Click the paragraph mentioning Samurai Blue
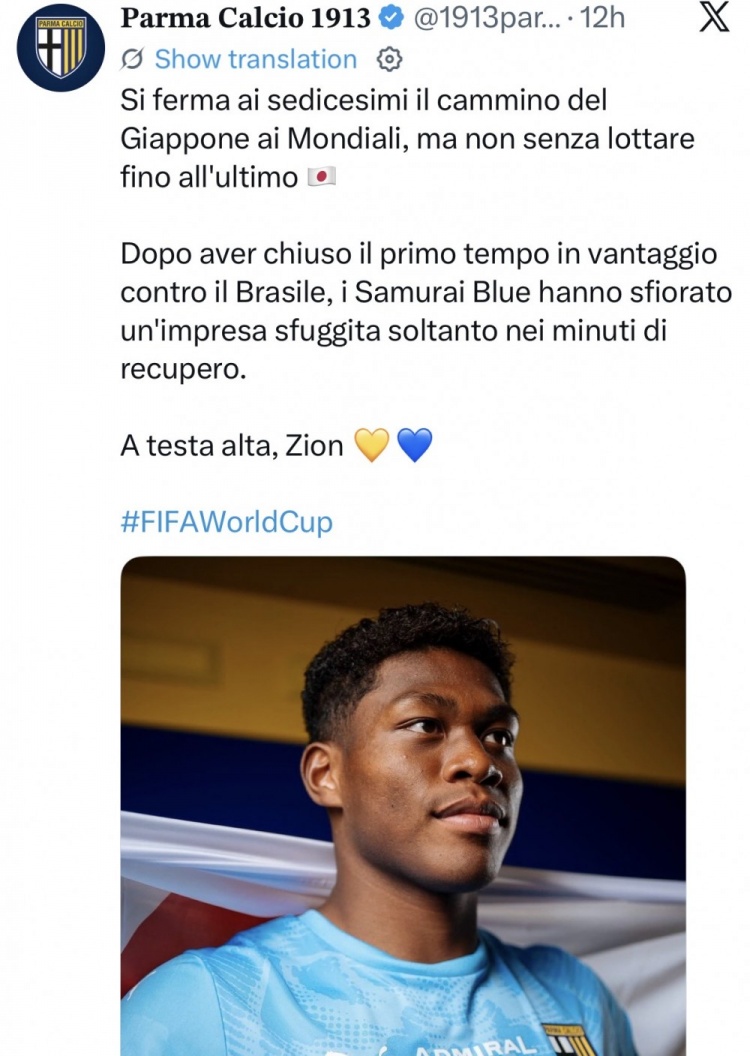Image resolution: width=750 pixels, height=1056 pixels. (425, 311)
